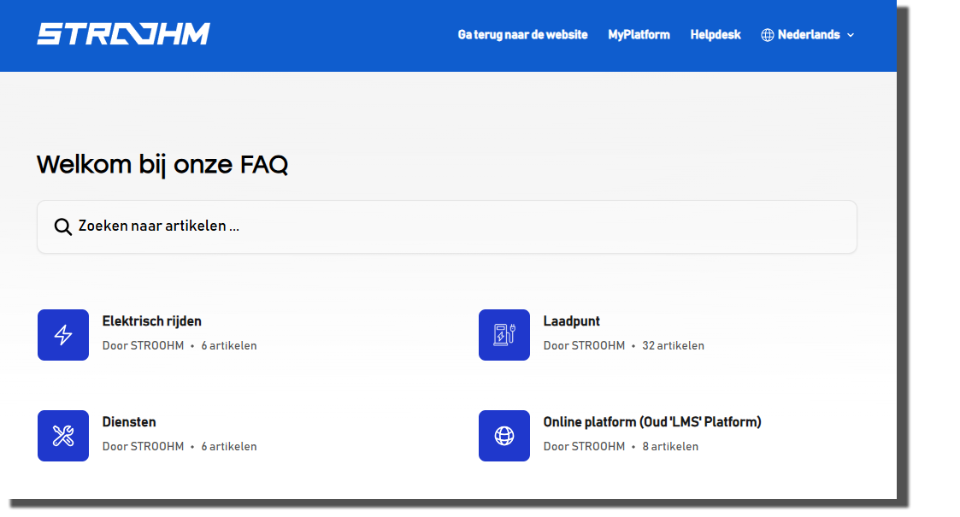Open the Elektrisch rijden category title

[x=152, y=321]
